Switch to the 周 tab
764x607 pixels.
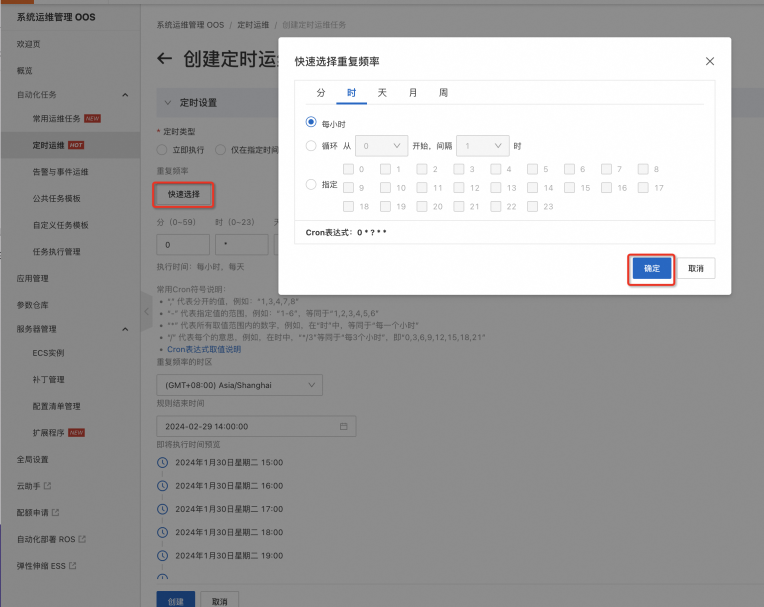[x=443, y=93]
